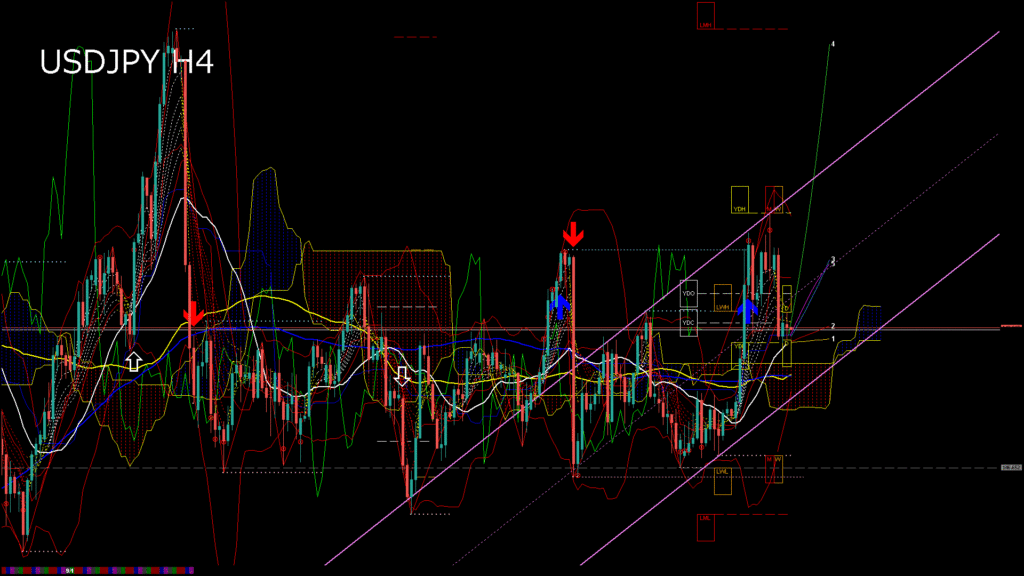Select the red LMH box at the top

coord(706,14)
